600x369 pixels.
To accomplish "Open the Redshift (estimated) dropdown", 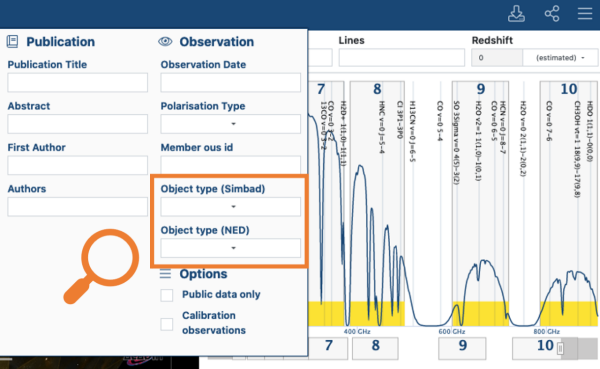I will click(x=560, y=58).
